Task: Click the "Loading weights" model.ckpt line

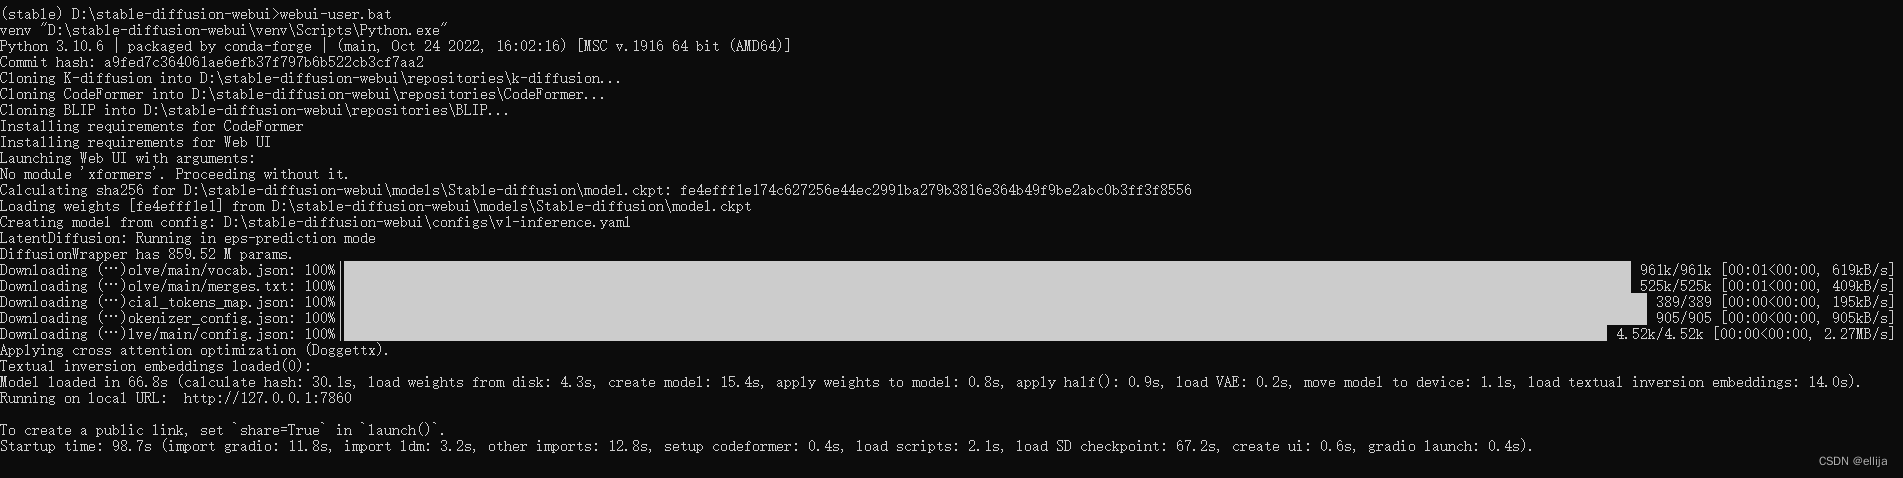Action: click(x=375, y=206)
